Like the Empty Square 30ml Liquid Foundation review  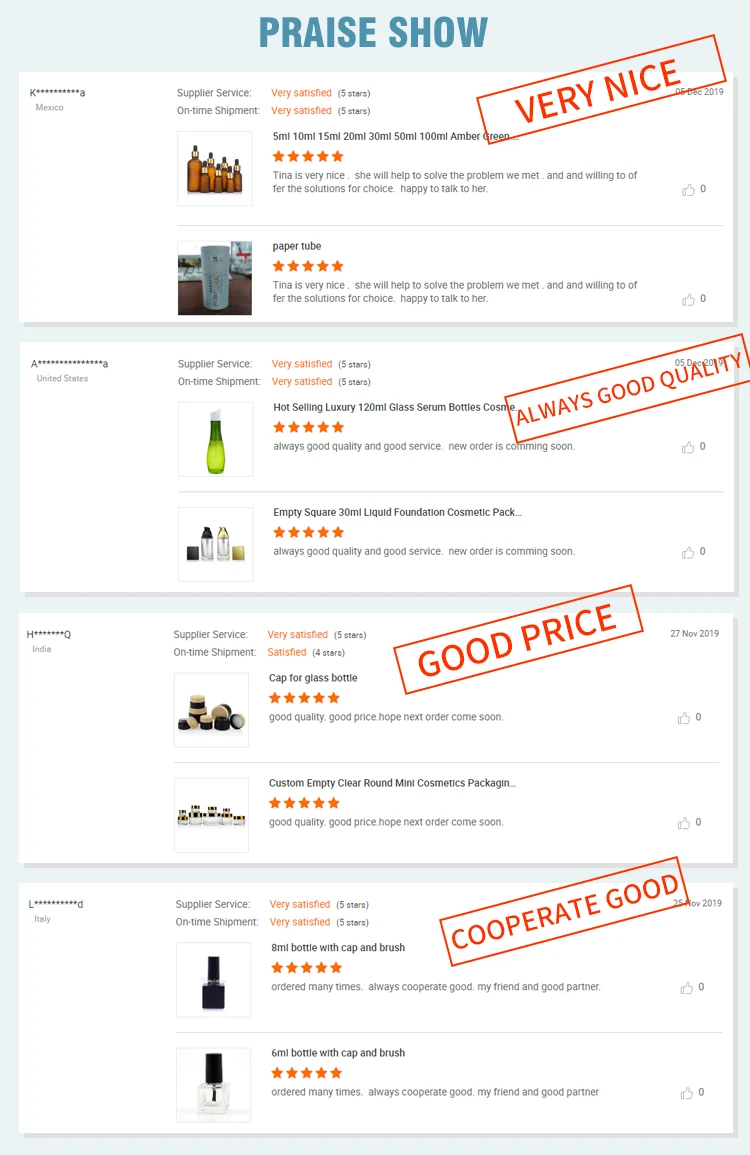pyautogui.click(x=688, y=552)
